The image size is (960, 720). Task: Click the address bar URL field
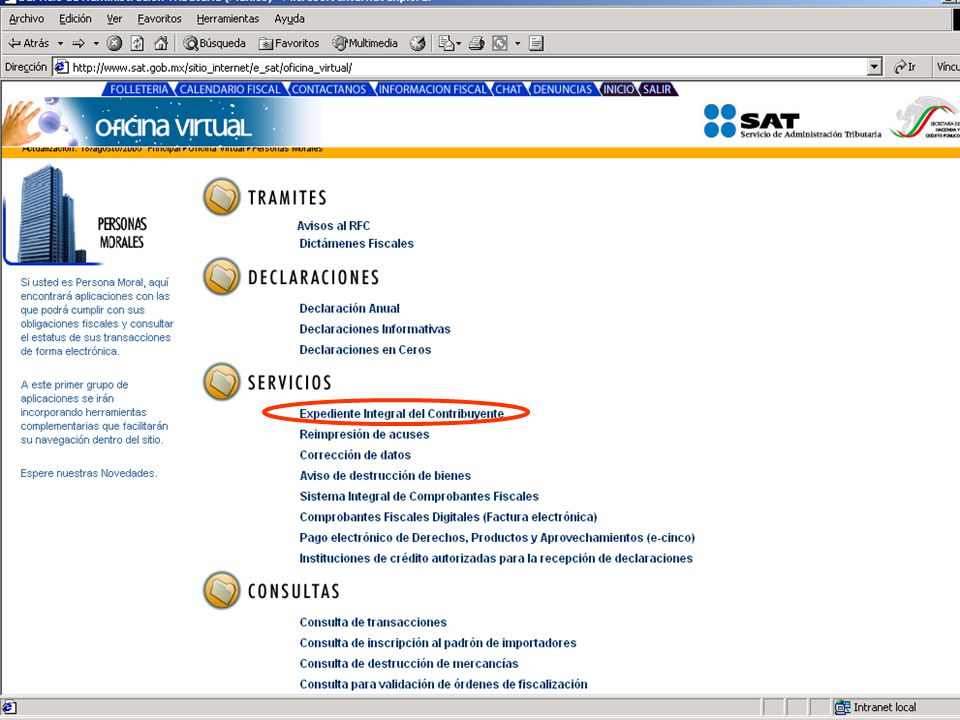pyautogui.click(x=460, y=67)
